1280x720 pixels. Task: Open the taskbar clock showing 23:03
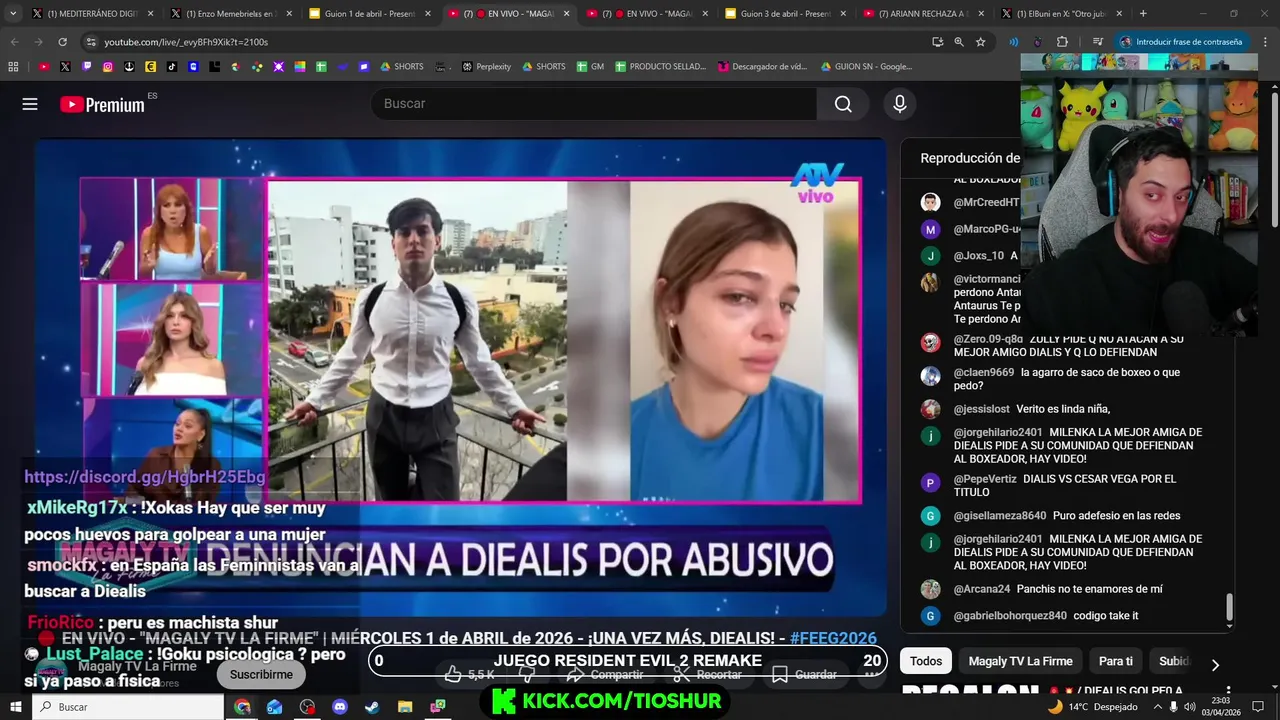tap(1219, 707)
